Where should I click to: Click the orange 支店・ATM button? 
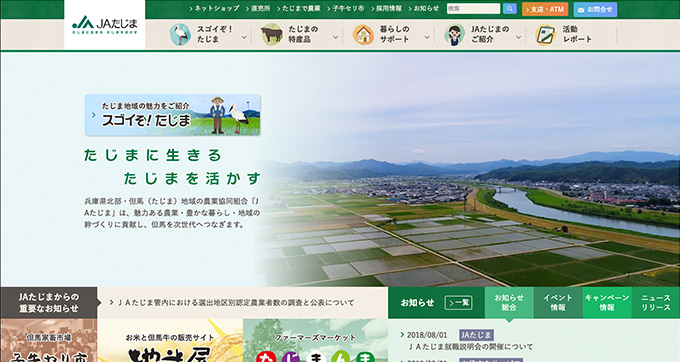point(545,9)
